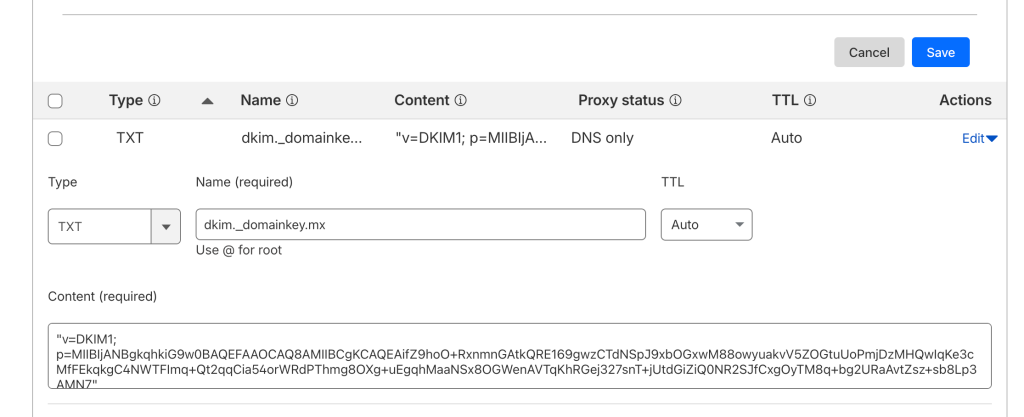Screen dimensions: 1024x417
Task: Click the Proxy status column header
Action: (621, 101)
